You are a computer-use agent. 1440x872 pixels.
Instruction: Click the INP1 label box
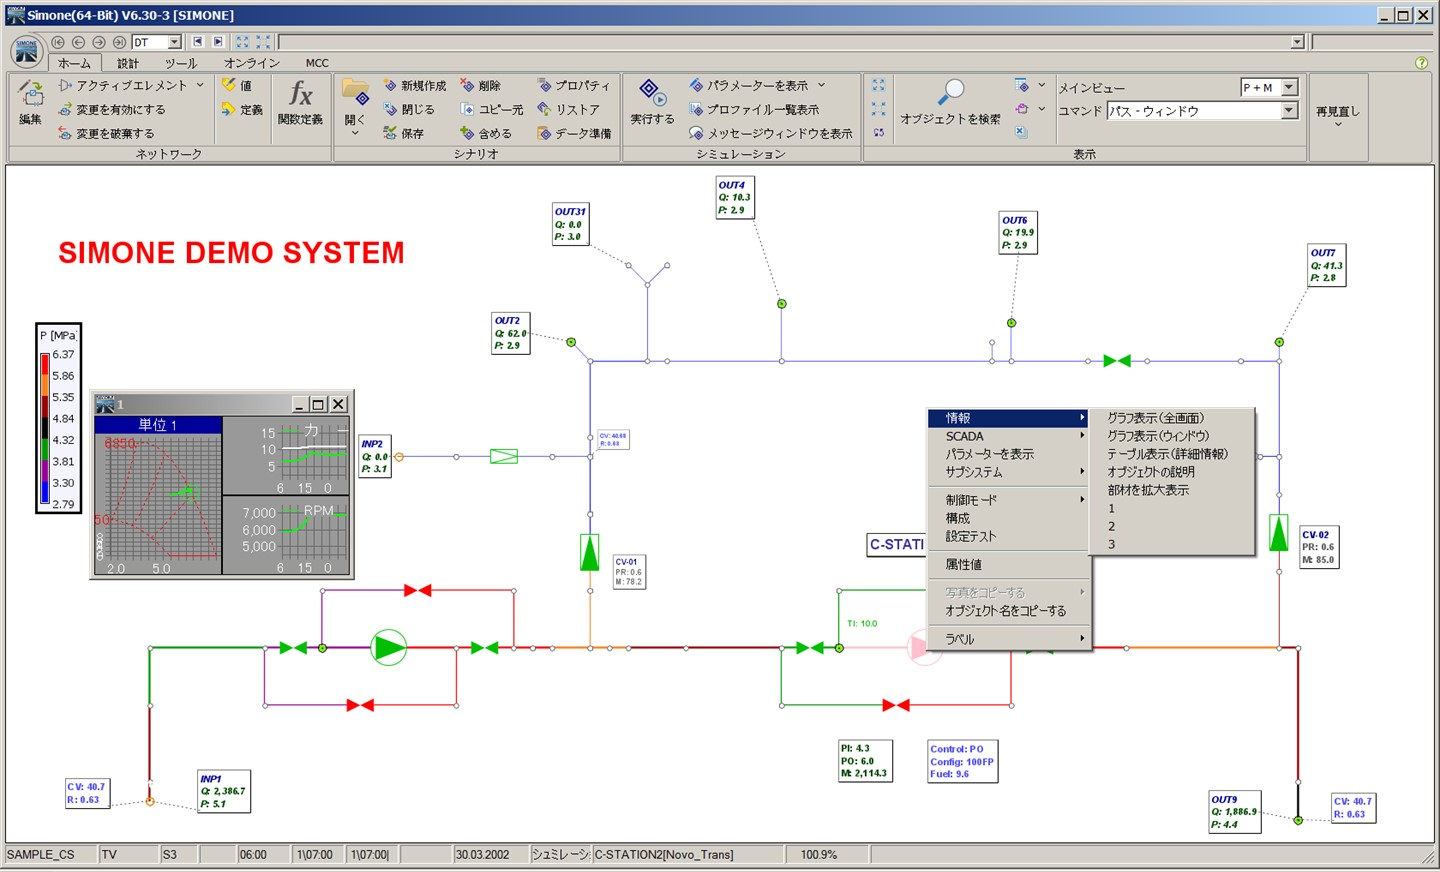(x=224, y=791)
